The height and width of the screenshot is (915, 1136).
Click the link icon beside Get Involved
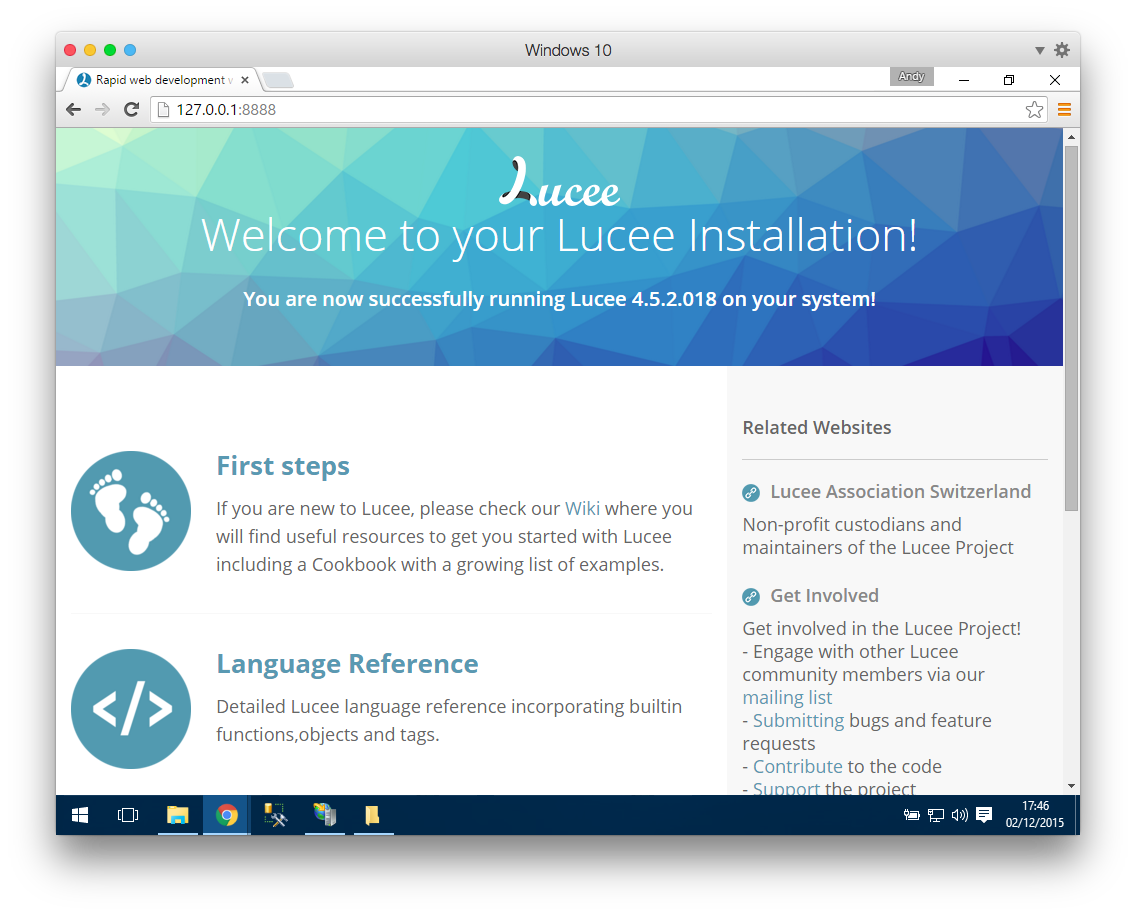751,597
